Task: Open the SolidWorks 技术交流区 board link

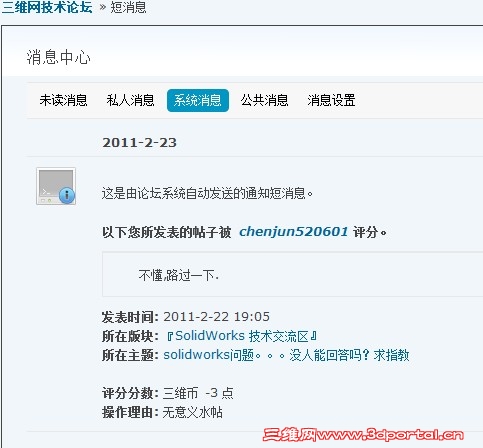Action: [241, 336]
